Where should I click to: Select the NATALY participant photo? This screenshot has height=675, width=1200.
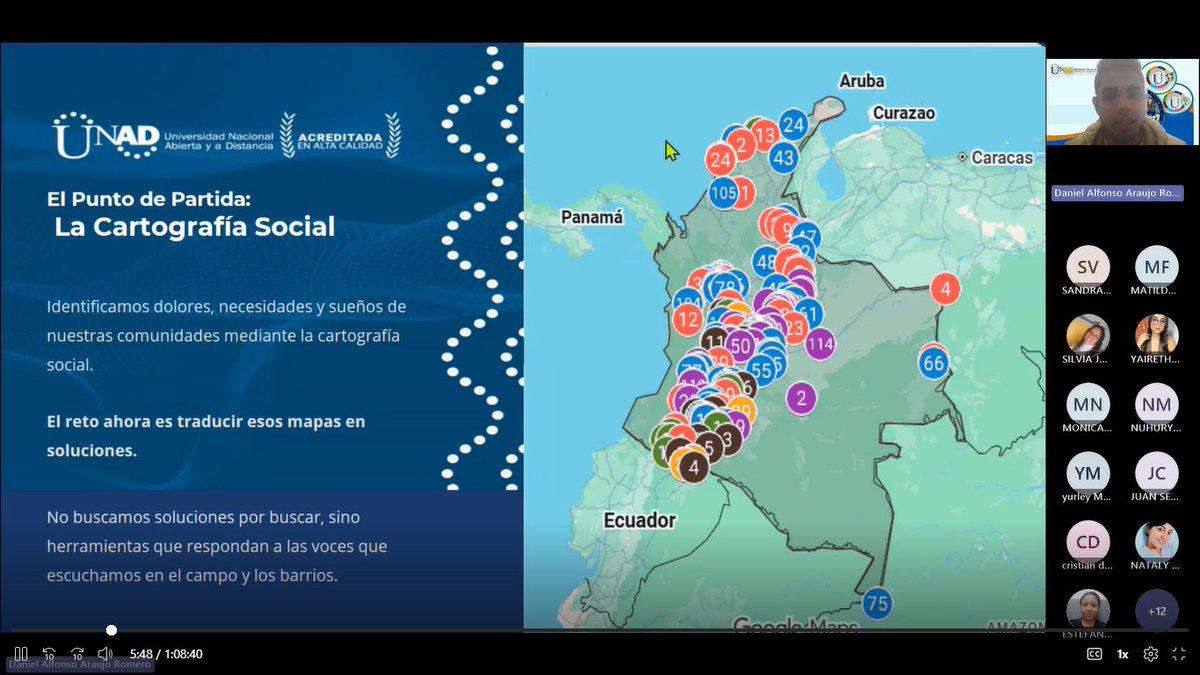[x=1156, y=541]
